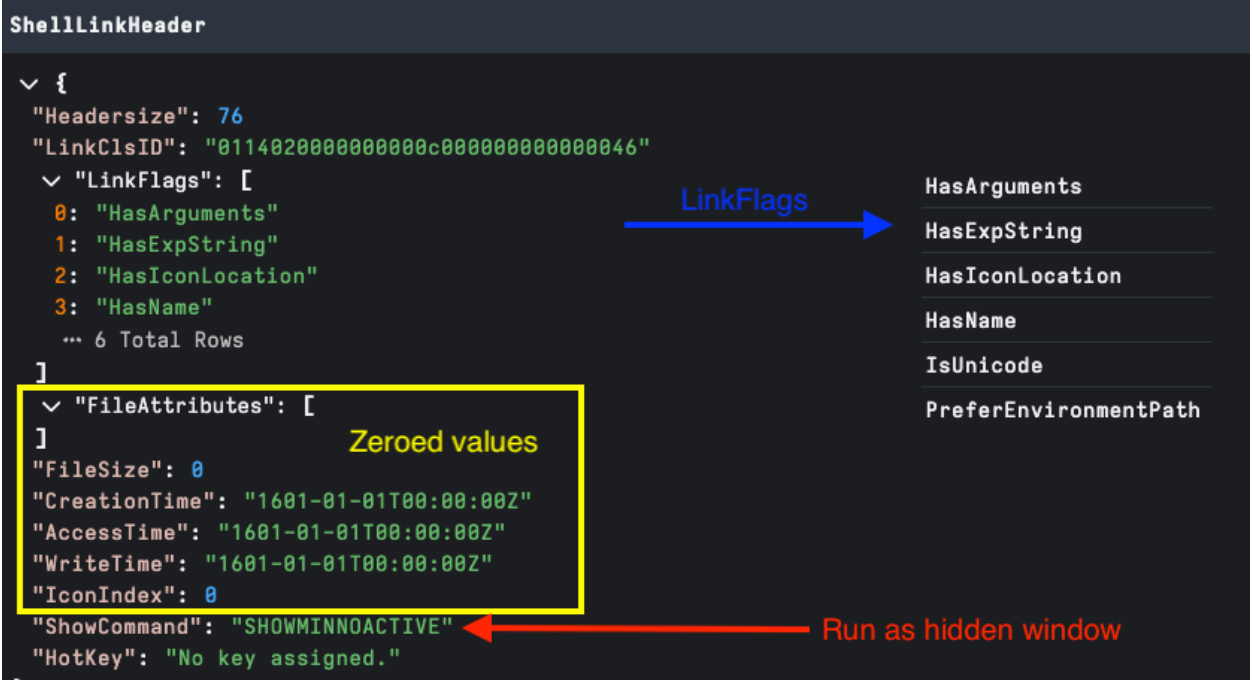
Task: Collapse the FileAttributes array chevron
Action: point(51,406)
